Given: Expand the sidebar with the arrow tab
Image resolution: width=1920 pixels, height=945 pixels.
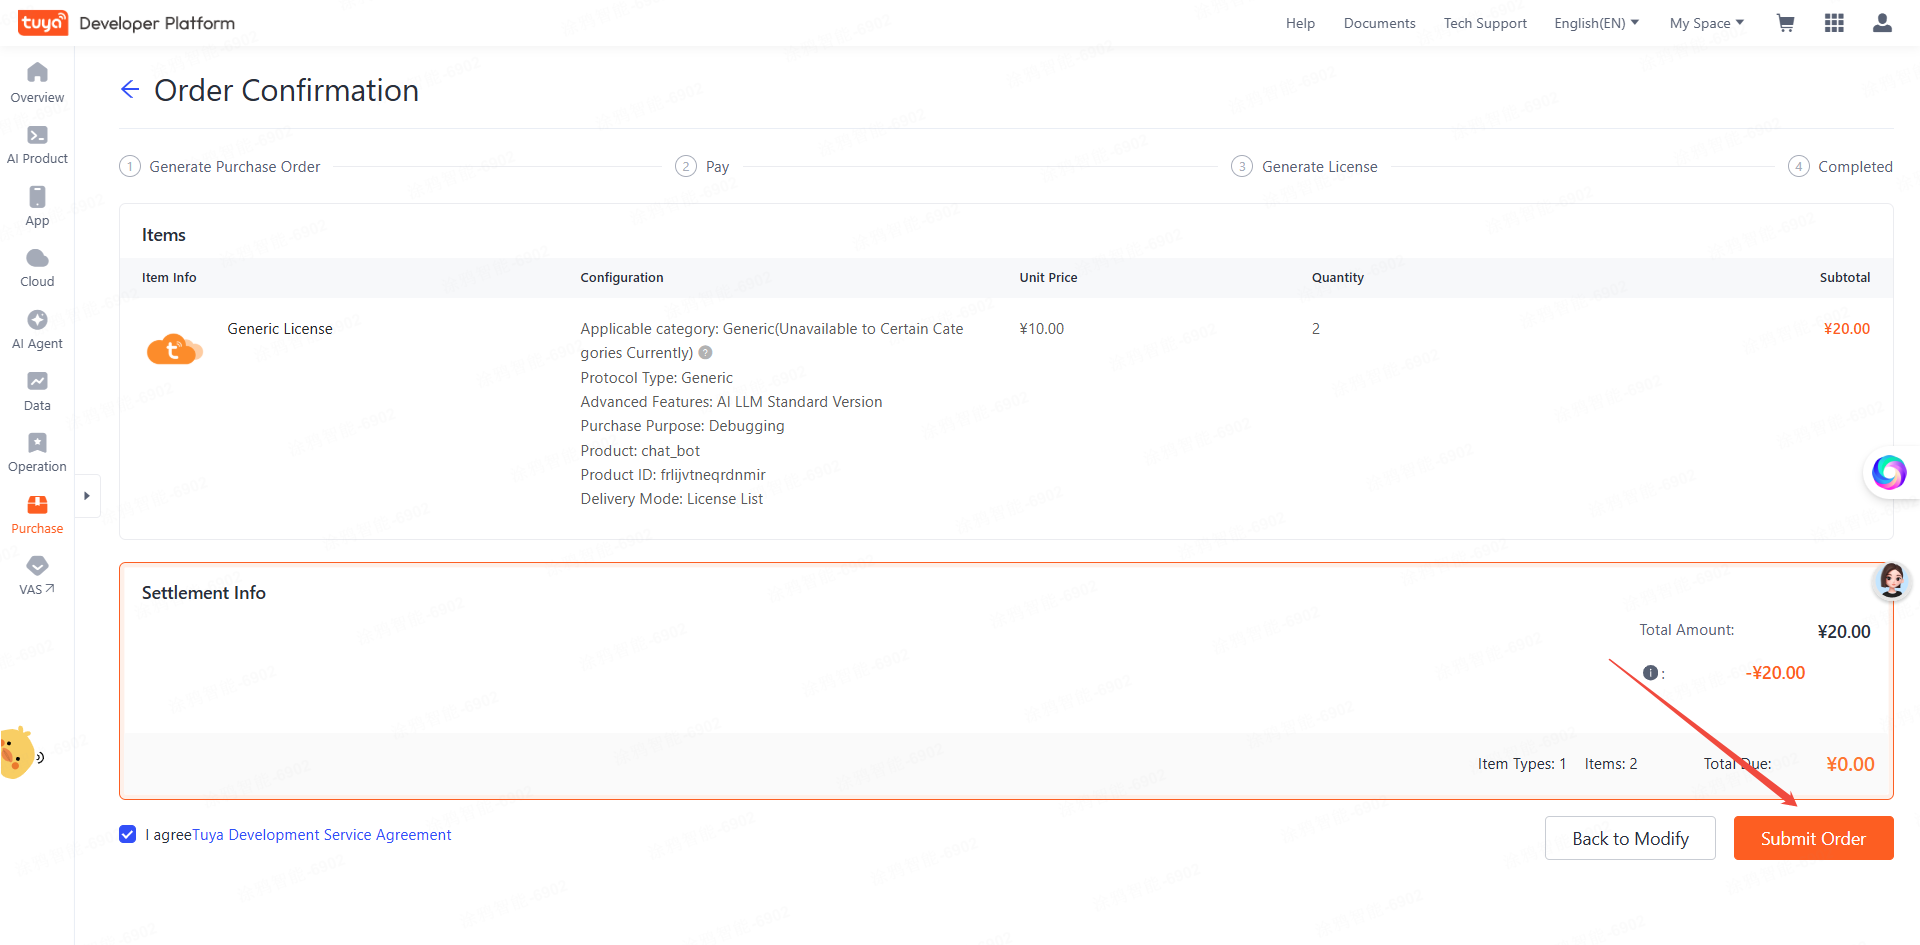Looking at the screenshot, I should (x=87, y=496).
